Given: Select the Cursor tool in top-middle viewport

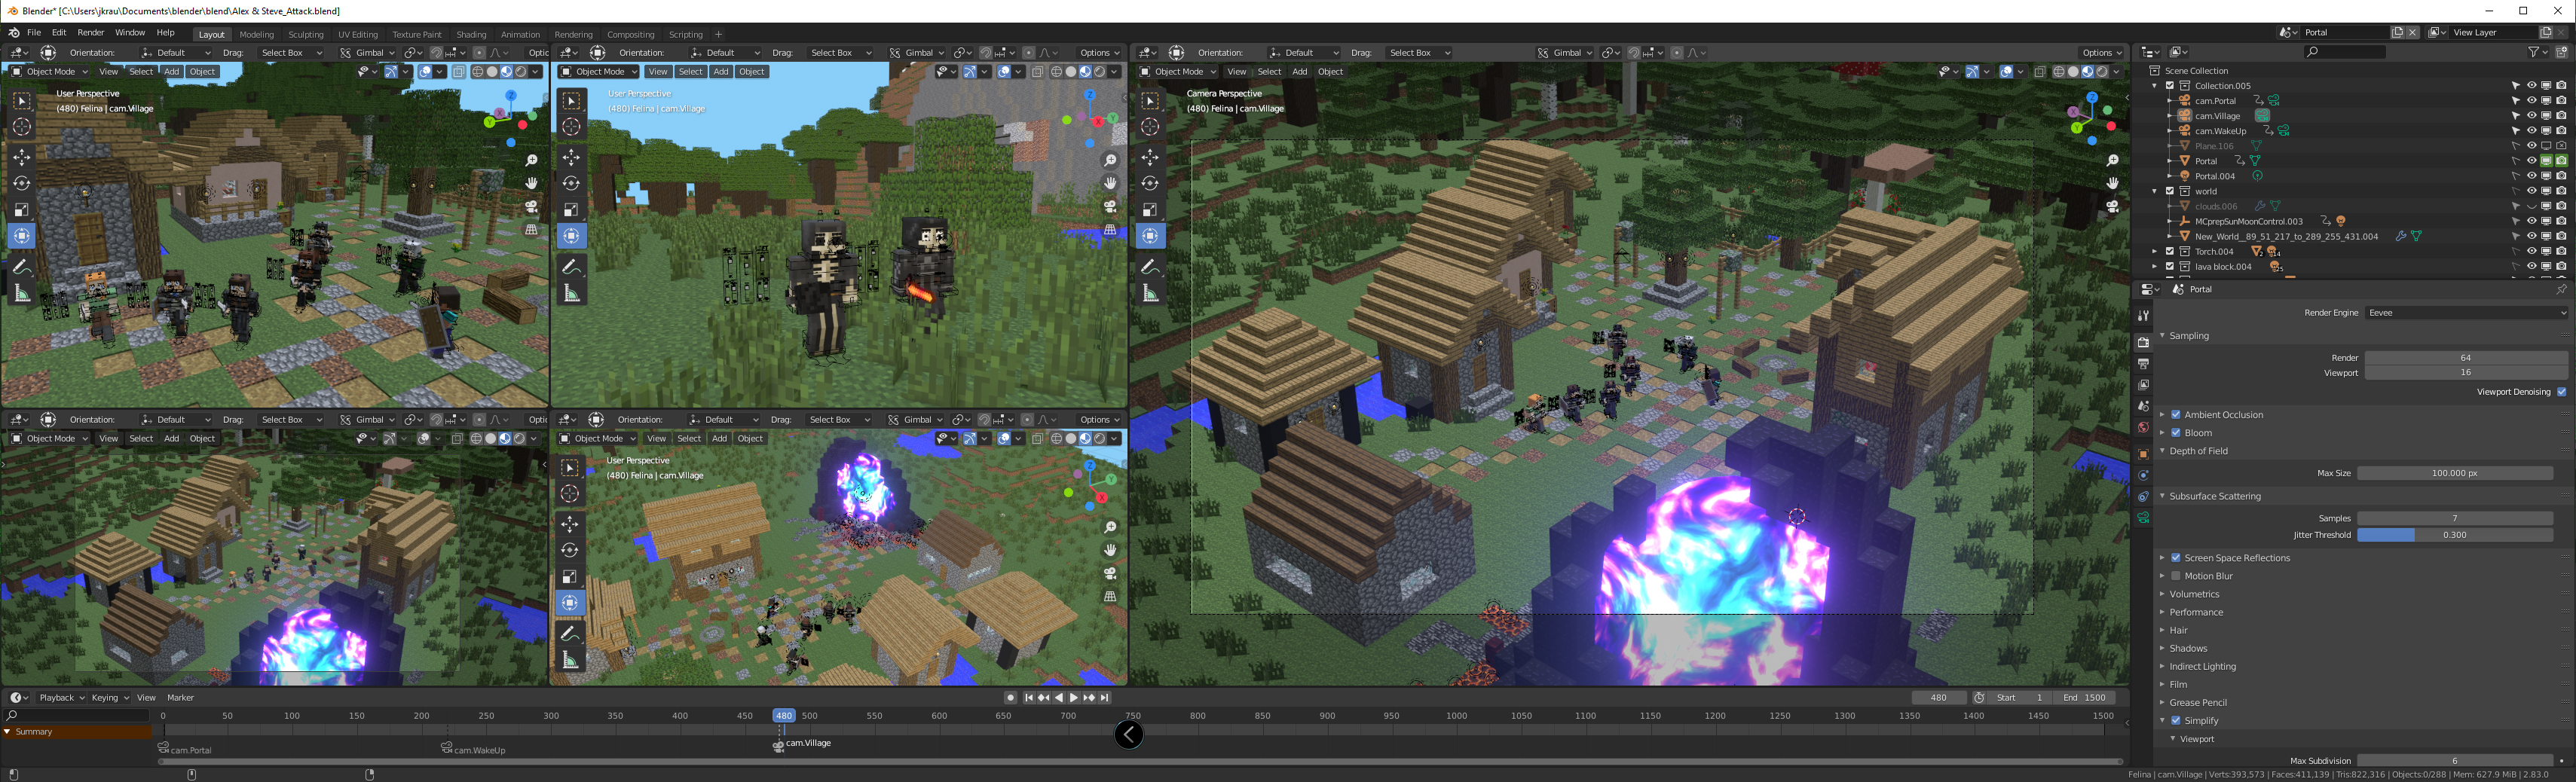Looking at the screenshot, I should pyautogui.click(x=571, y=126).
